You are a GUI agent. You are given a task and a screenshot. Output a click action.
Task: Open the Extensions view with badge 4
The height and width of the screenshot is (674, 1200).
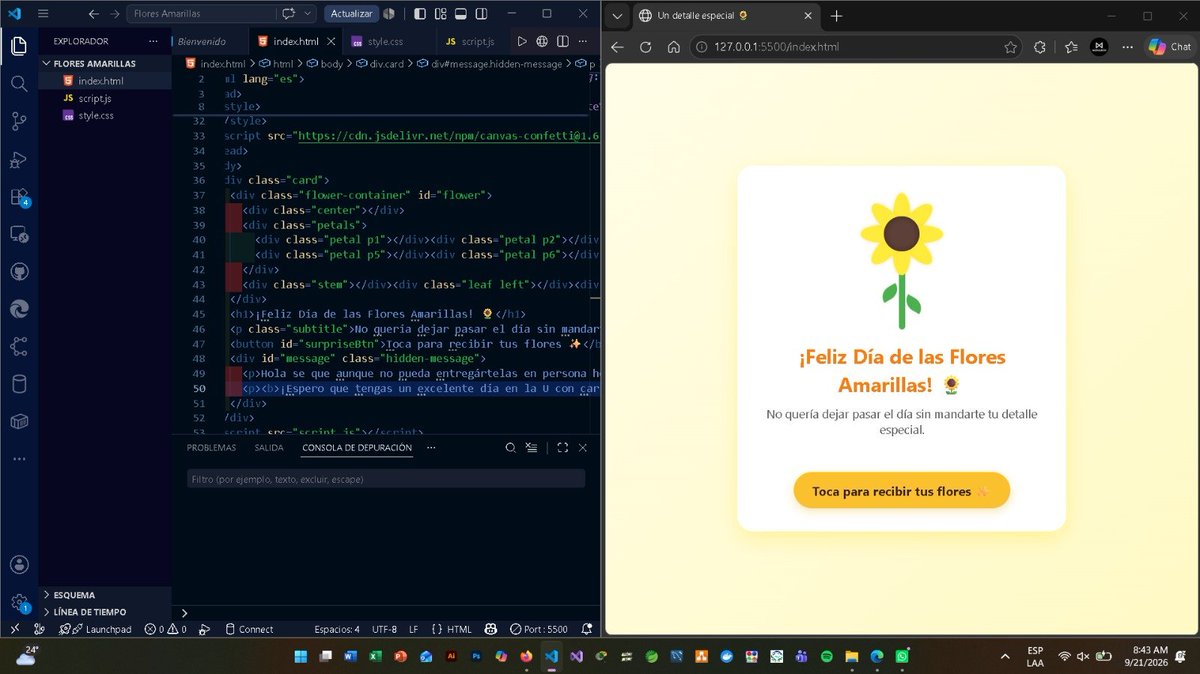coord(18,197)
